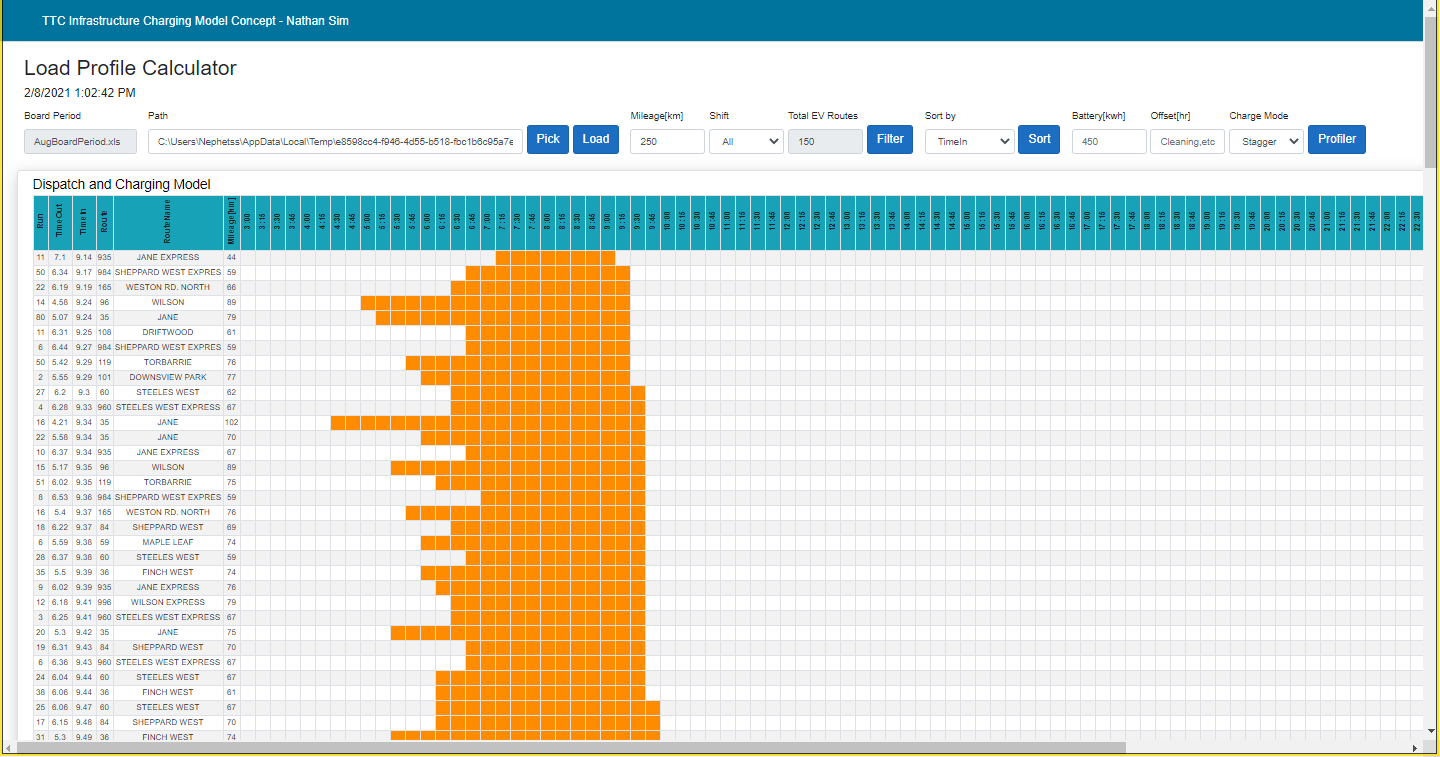Viewport: 1440px width, 757px height.
Task: Click the horizontal scrollbar left arrow
Action: (10, 748)
